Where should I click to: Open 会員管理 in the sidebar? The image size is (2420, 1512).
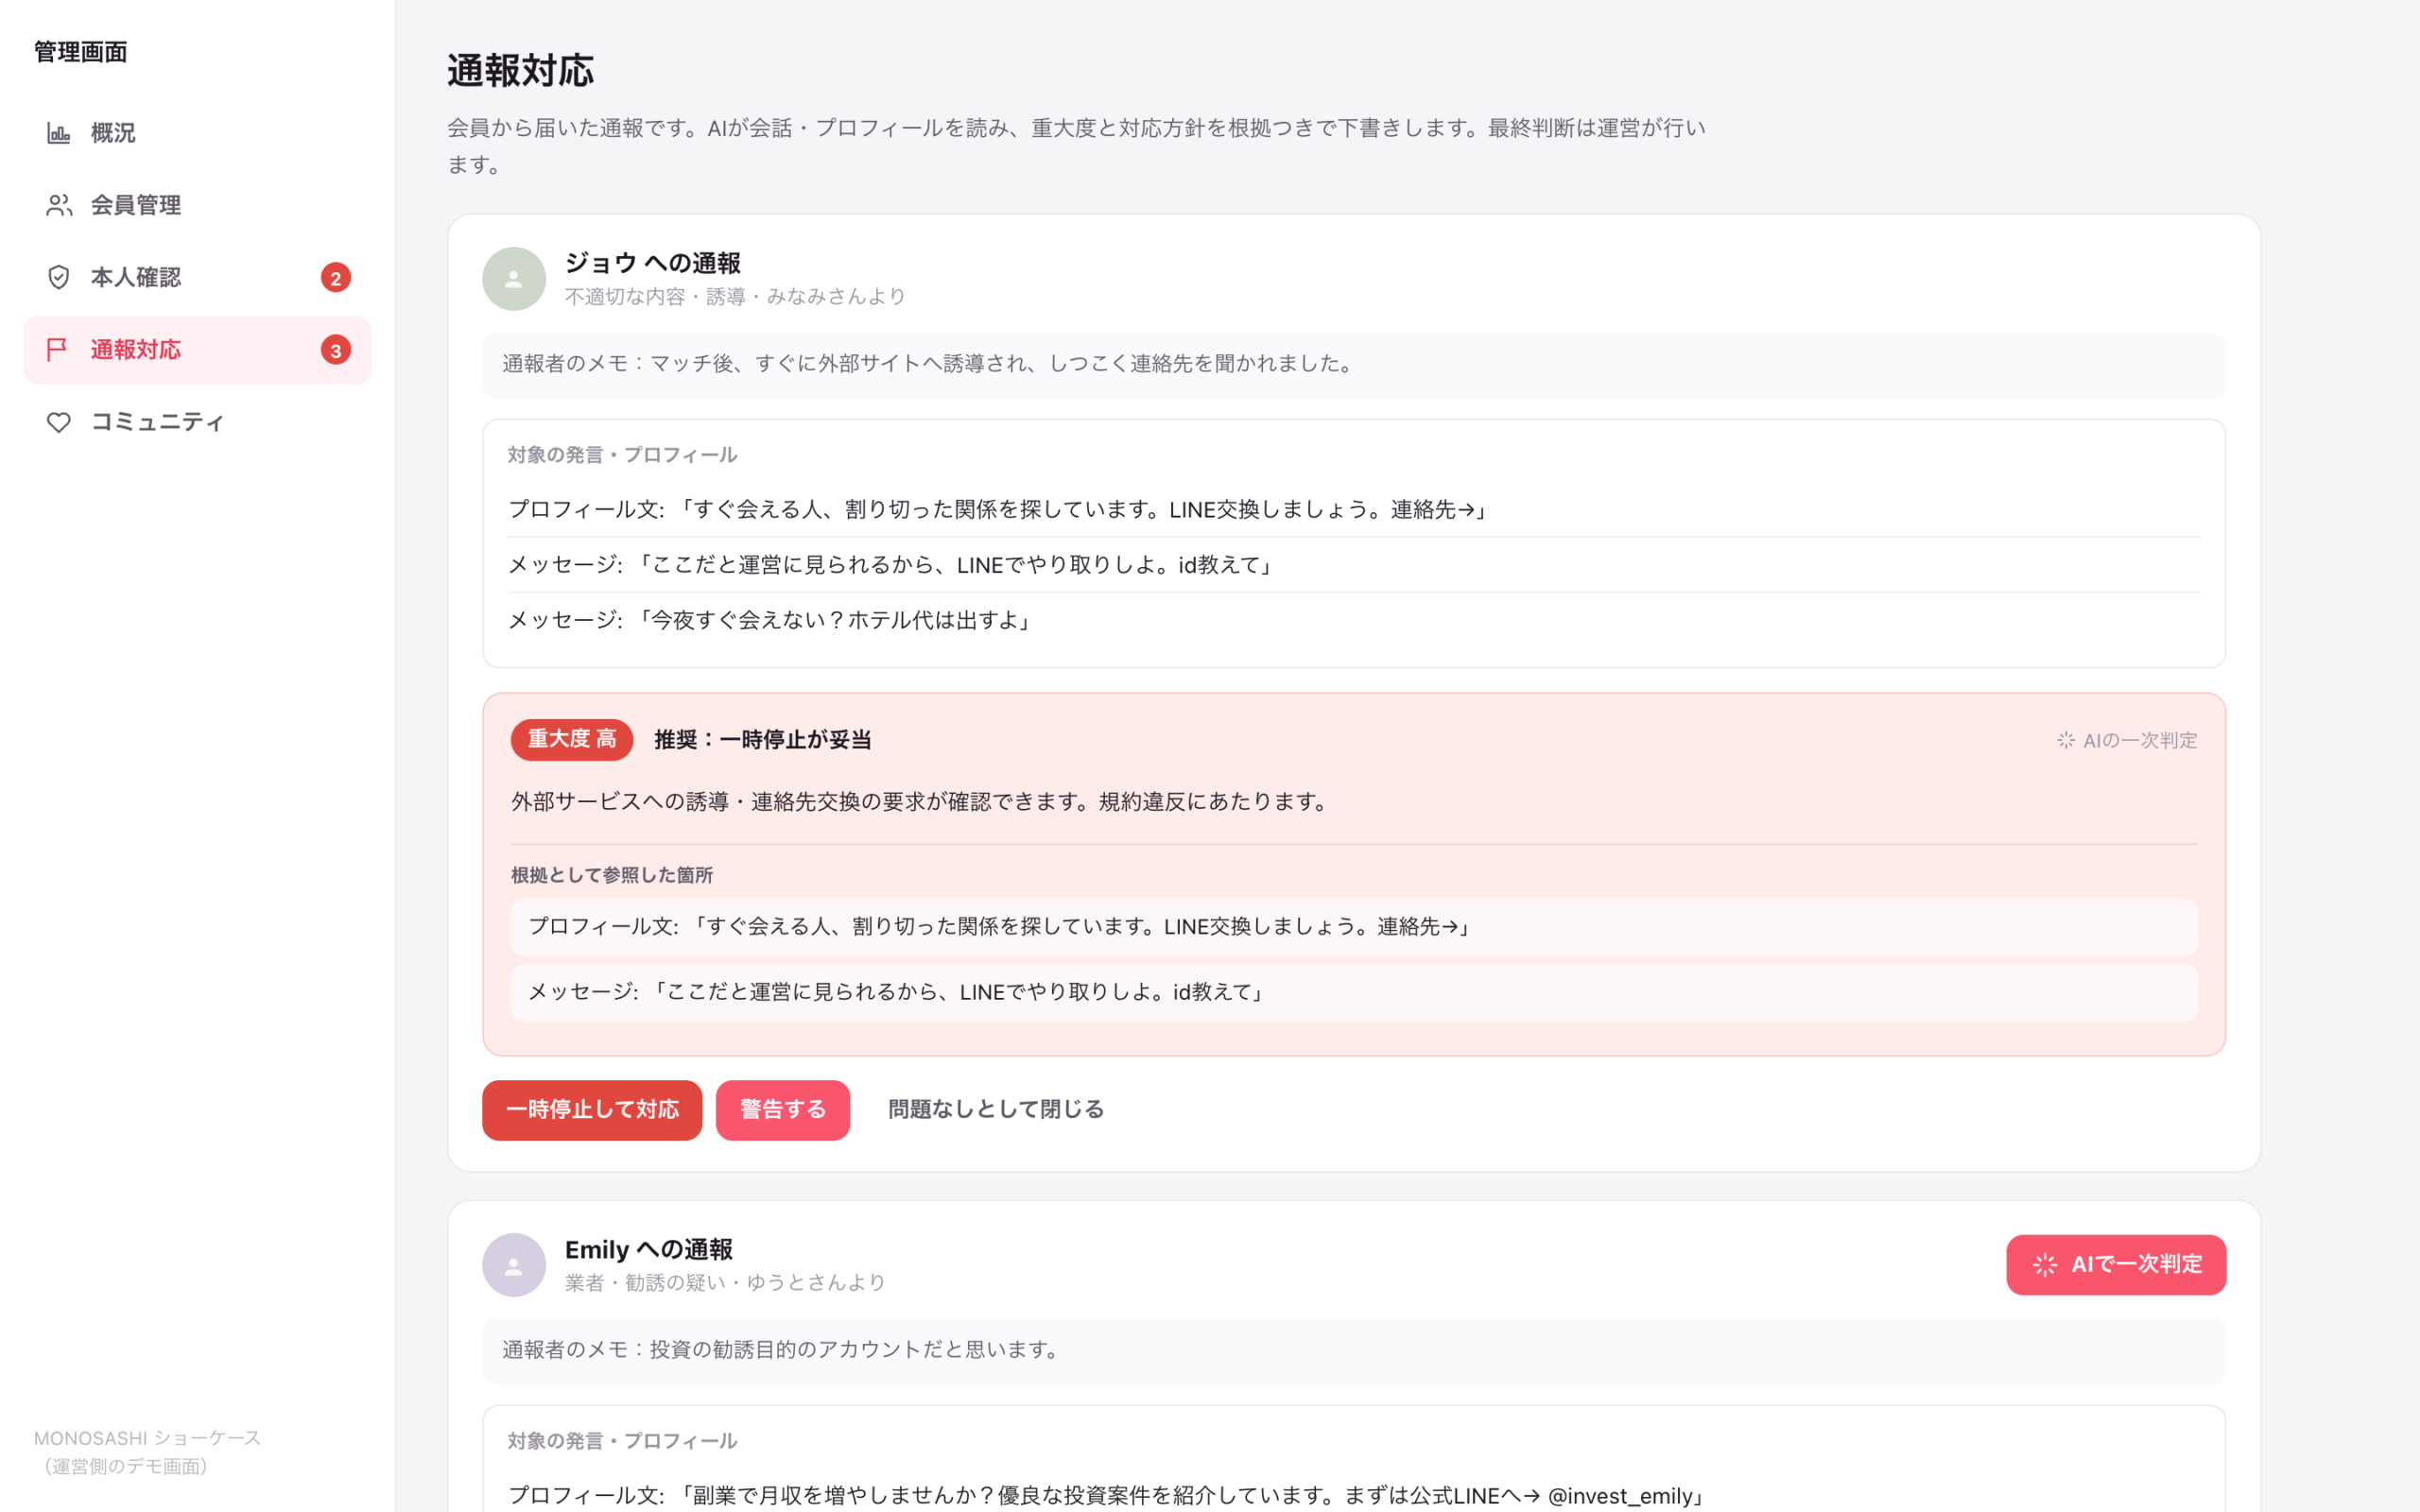click(197, 205)
